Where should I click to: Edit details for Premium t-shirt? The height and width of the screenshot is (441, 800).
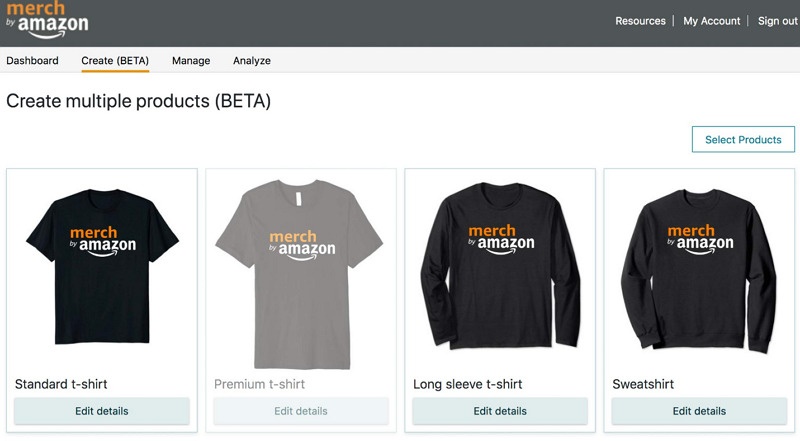(x=301, y=411)
